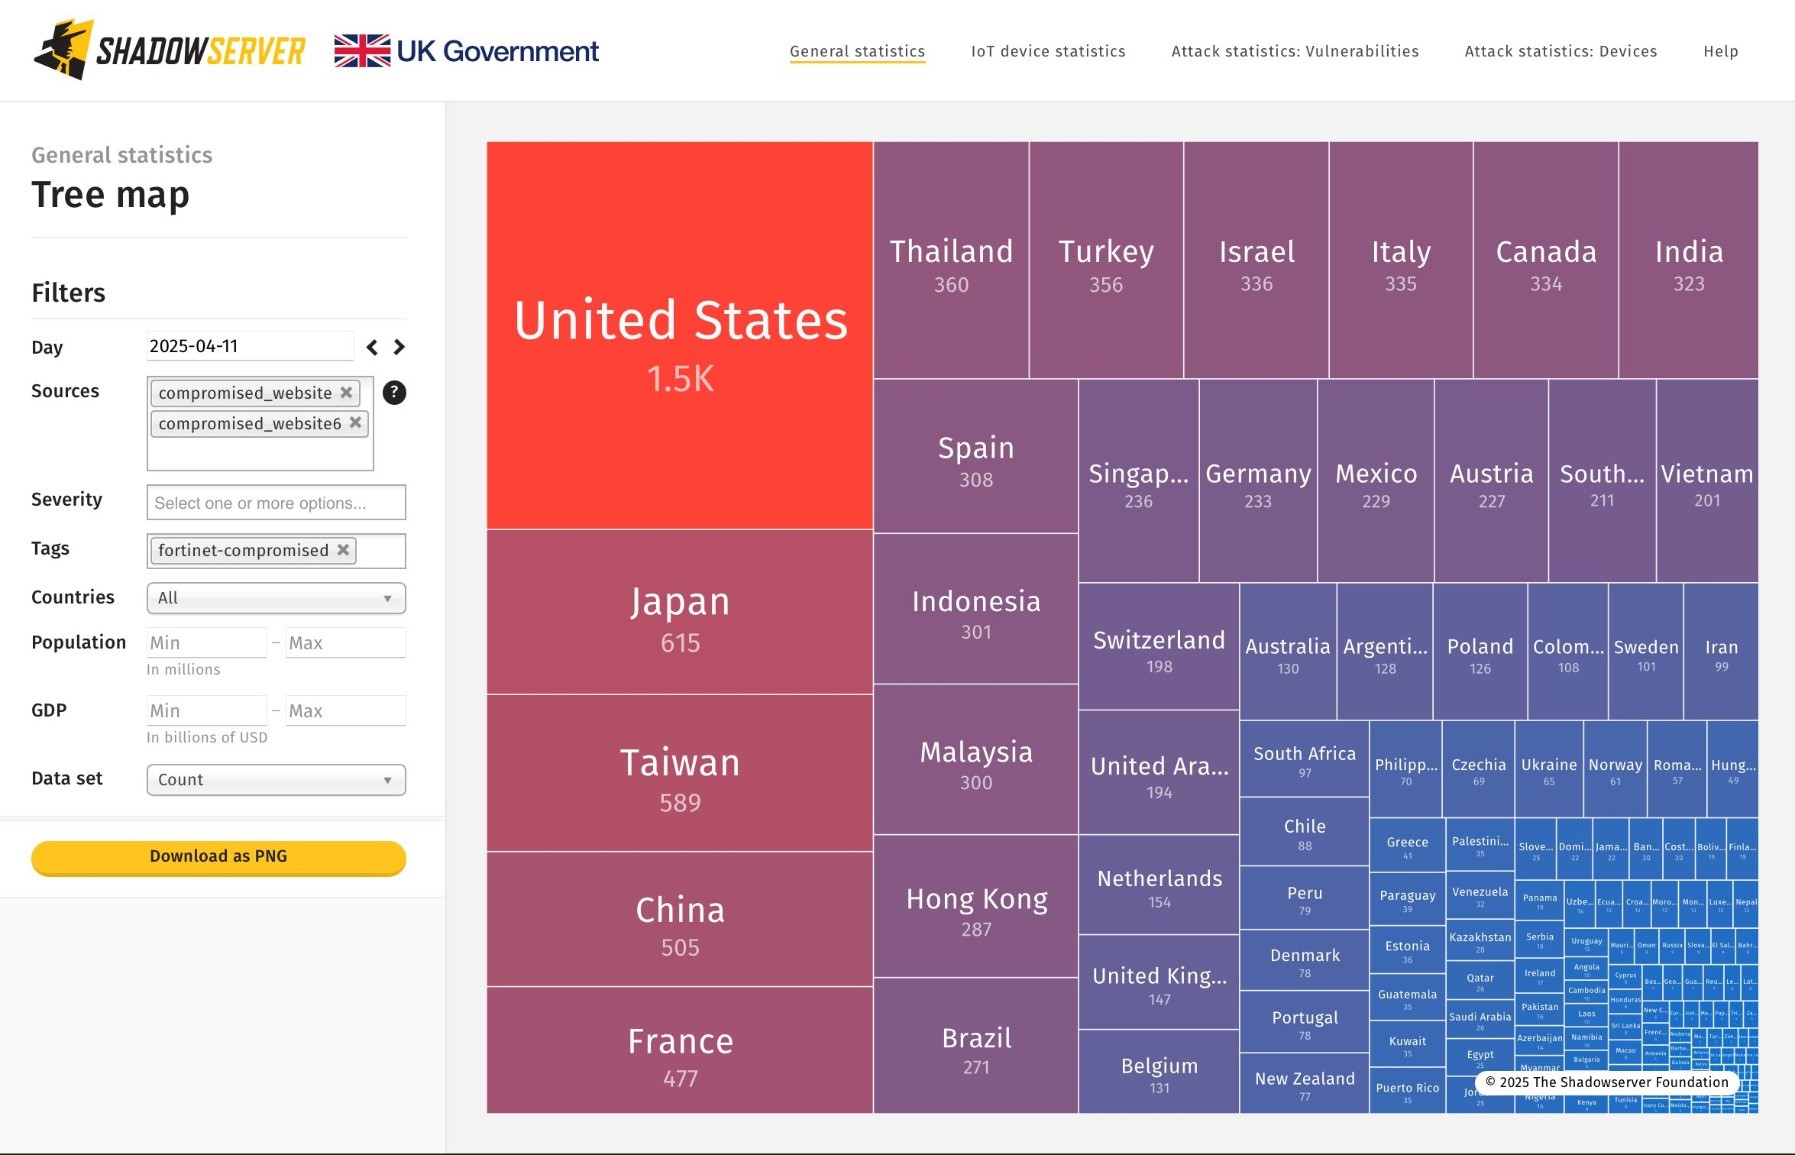The width and height of the screenshot is (1795, 1155).
Task: Select the Greece treemap tile
Action: pyautogui.click(x=1407, y=846)
